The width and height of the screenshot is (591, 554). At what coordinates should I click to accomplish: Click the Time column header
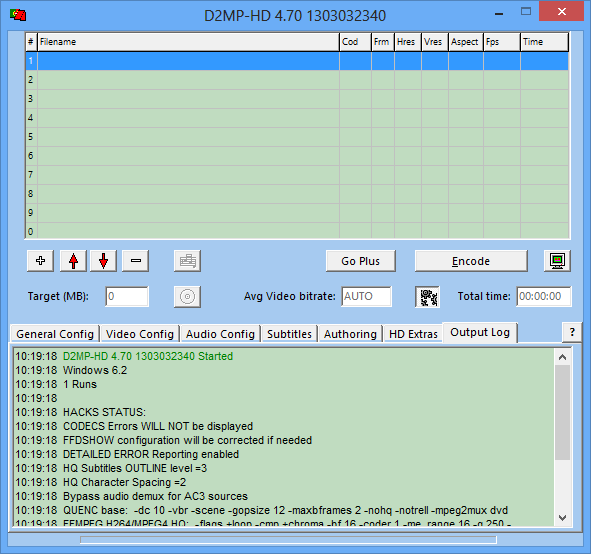(x=544, y=42)
